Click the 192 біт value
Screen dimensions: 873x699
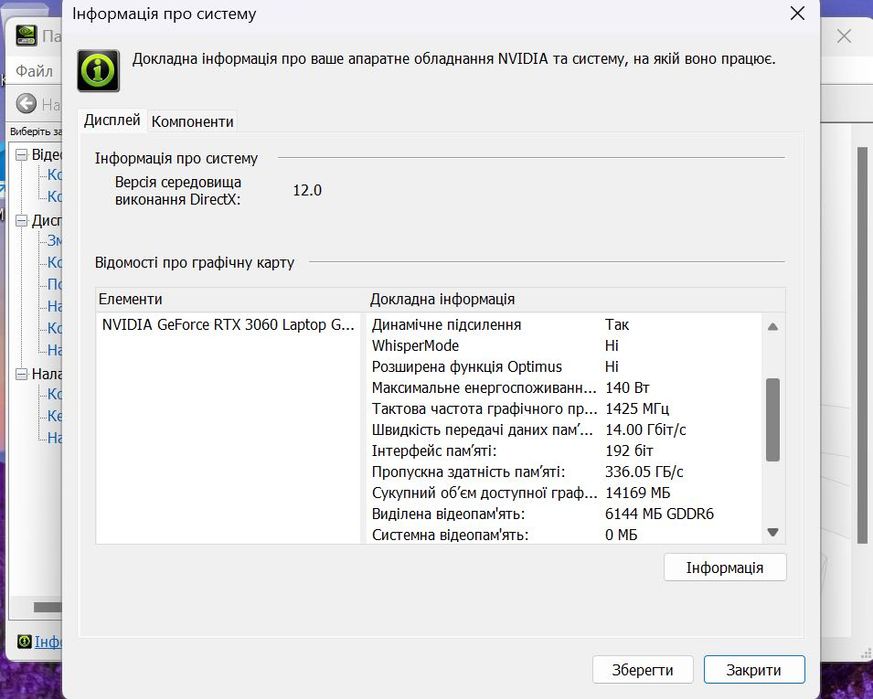pyautogui.click(x=630, y=451)
